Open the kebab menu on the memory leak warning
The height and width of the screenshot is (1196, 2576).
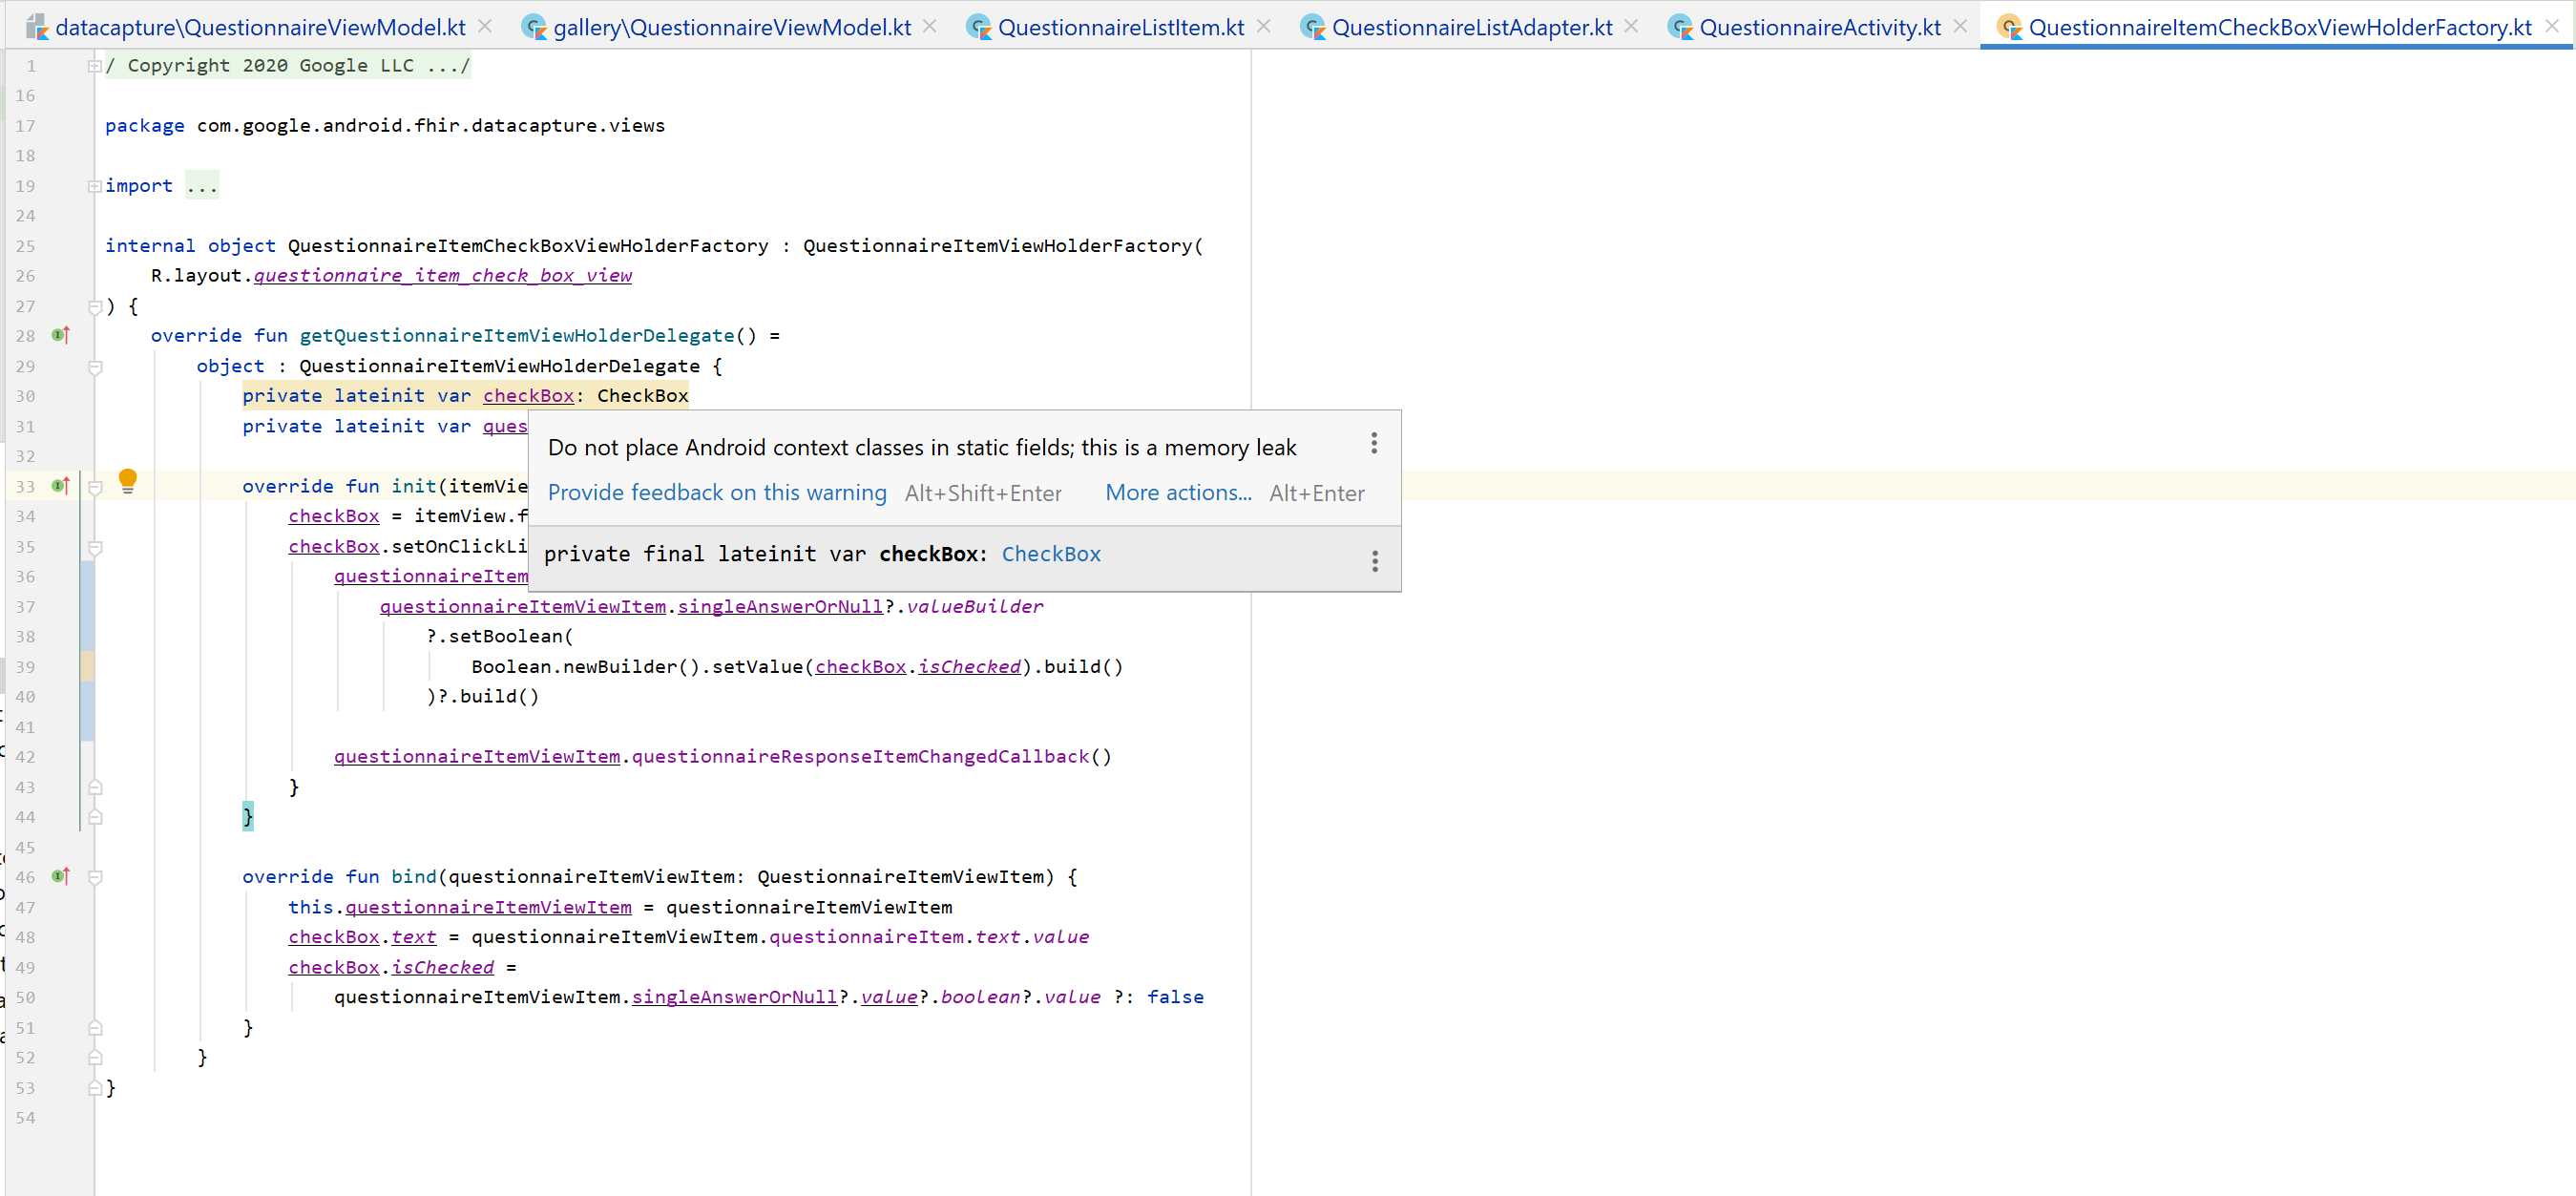tap(1374, 443)
